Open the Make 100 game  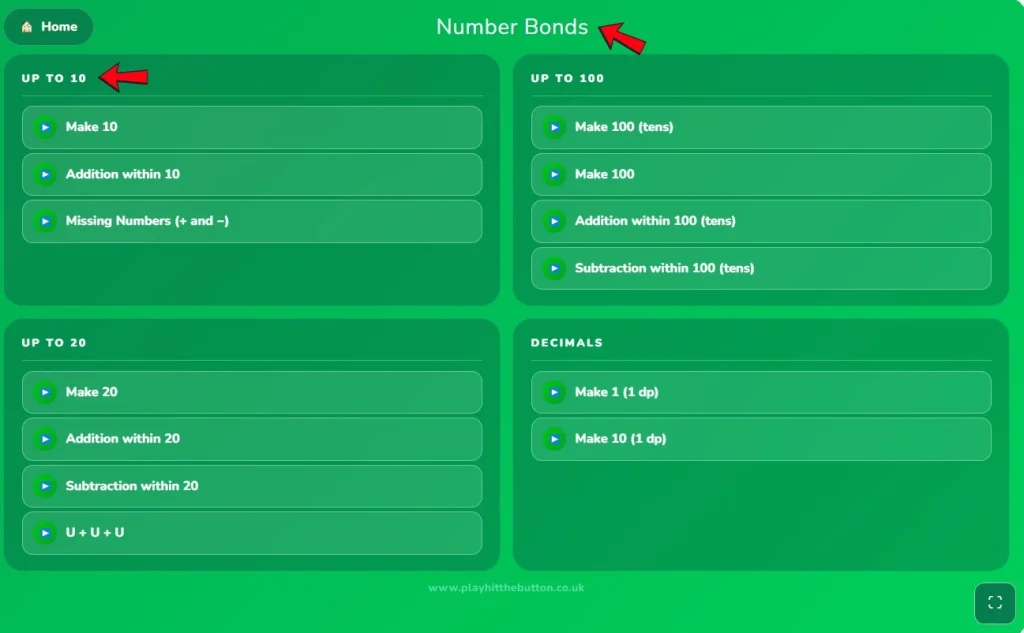tap(761, 174)
